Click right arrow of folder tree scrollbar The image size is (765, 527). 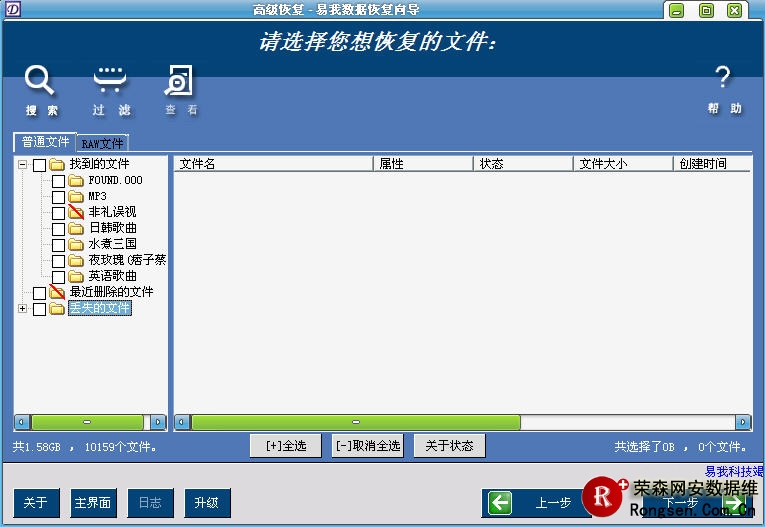pos(157,422)
